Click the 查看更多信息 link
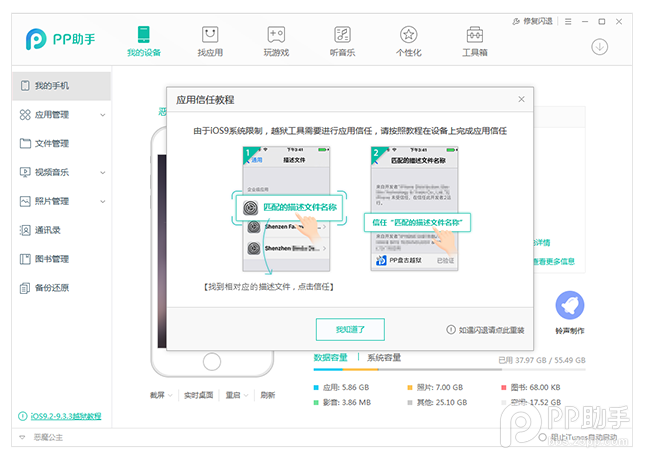The height and width of the screenshot is (460, 645). click(x=554, y=261)
